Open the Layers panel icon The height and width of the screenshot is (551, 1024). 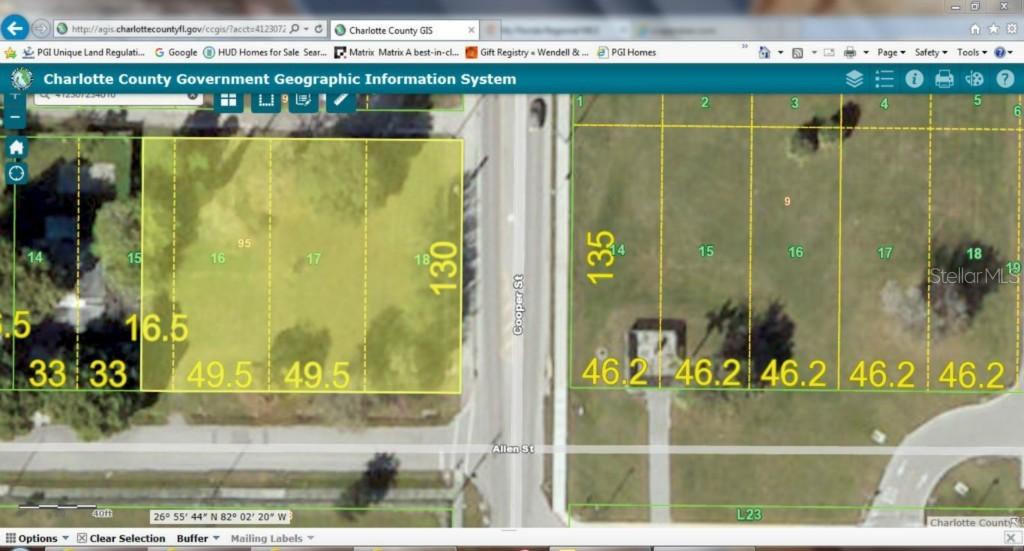[x=854, y=79]
